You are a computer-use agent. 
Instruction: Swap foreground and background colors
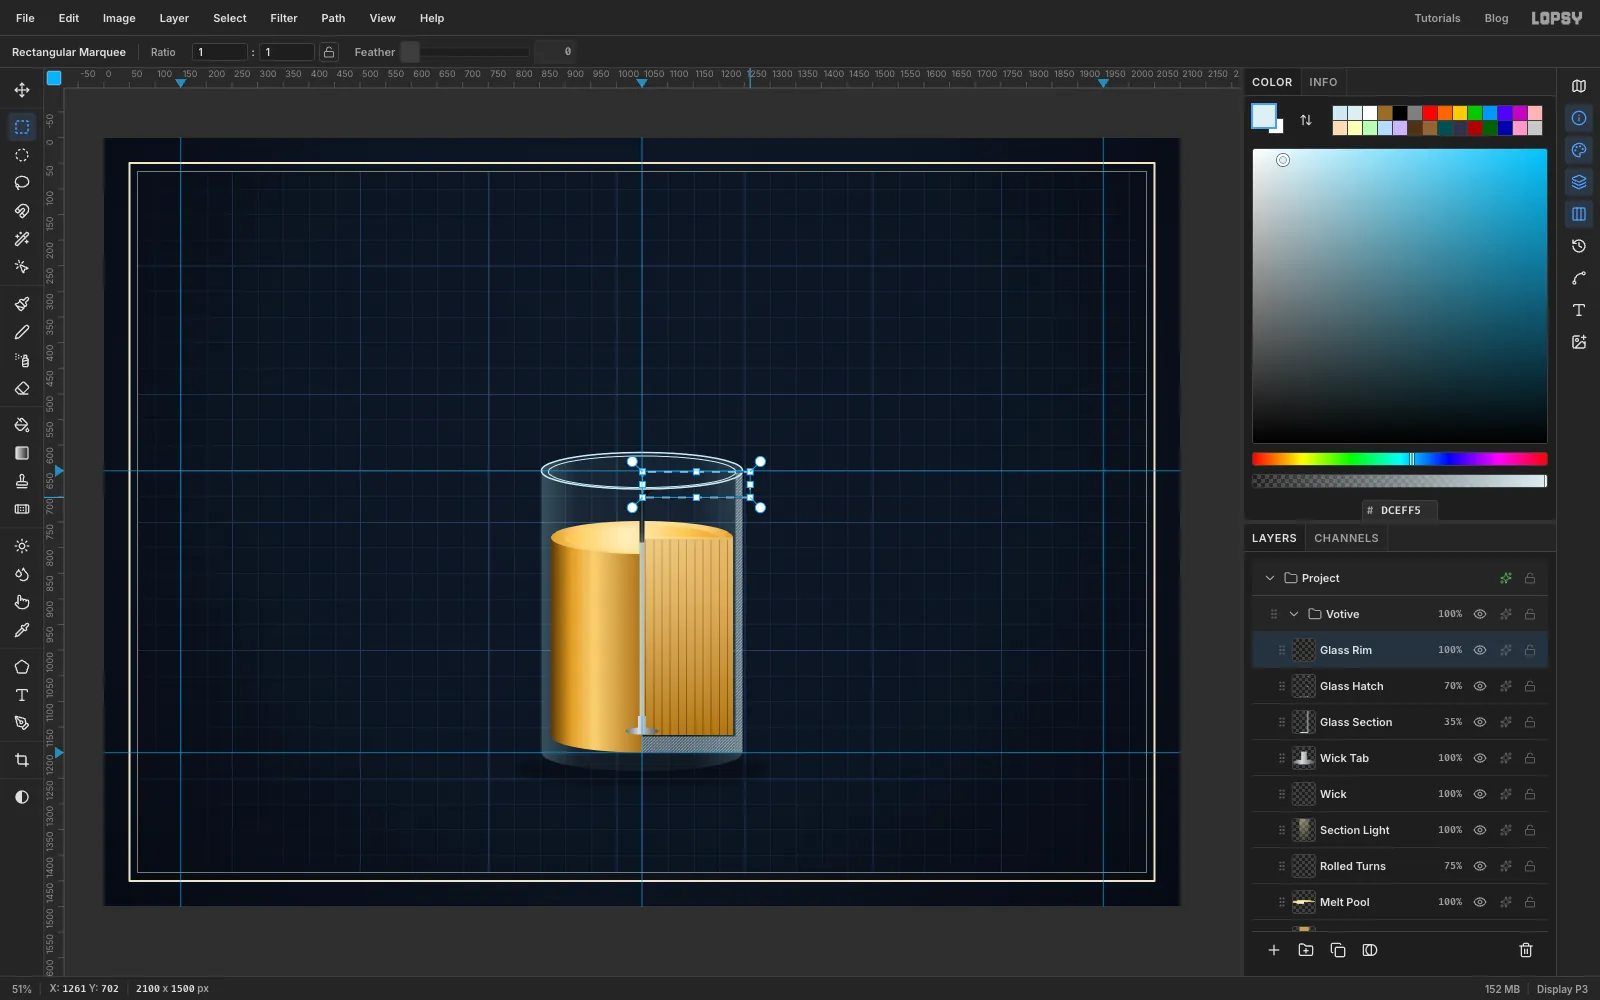coord(1306,120)
